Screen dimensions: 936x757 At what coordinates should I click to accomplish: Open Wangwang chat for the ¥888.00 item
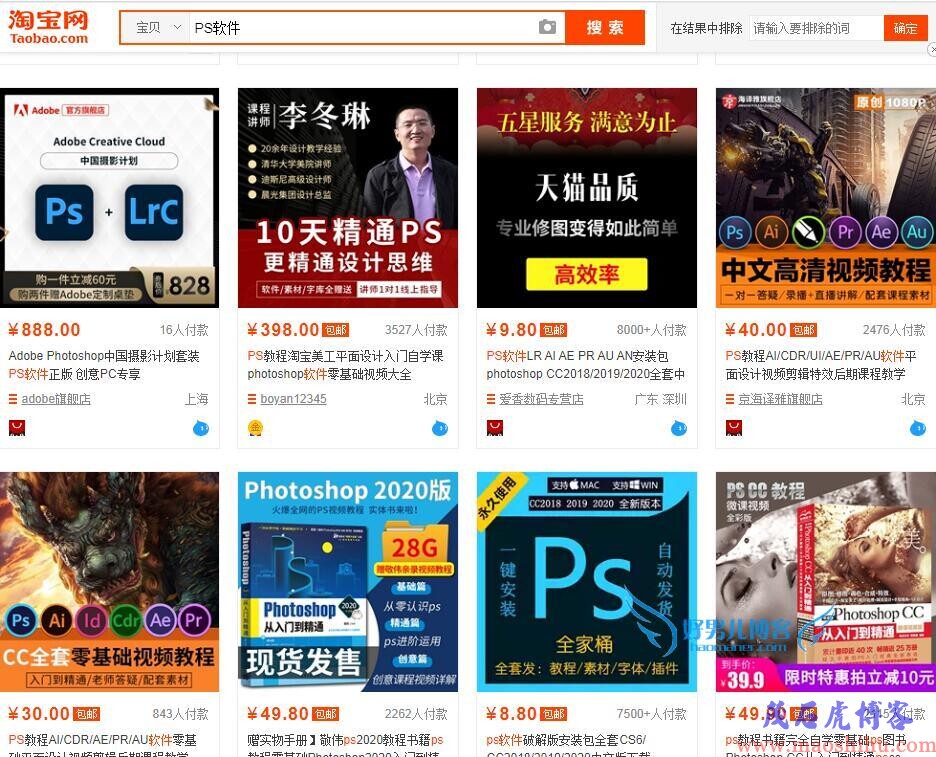pyautogui.click(x=201, y=428)
